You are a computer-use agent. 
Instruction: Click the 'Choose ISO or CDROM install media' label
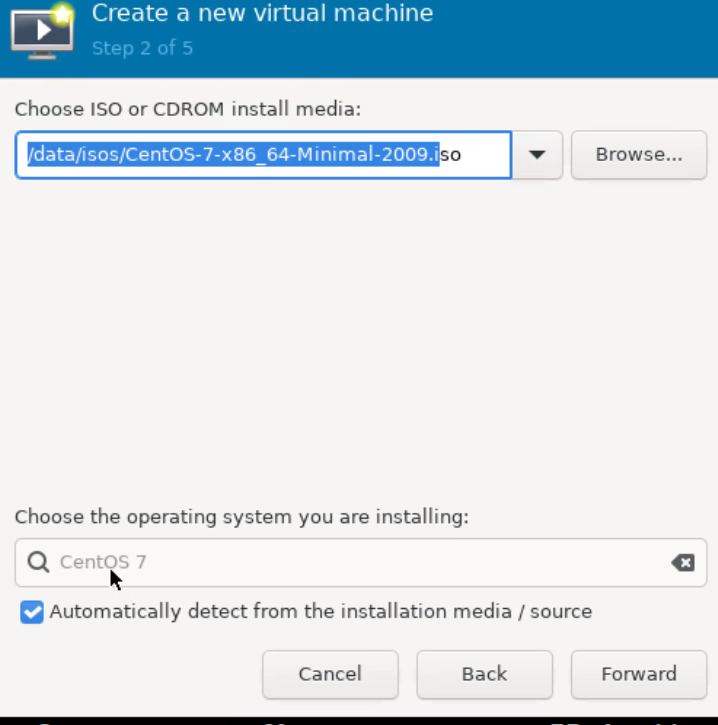tap(187, 108)
